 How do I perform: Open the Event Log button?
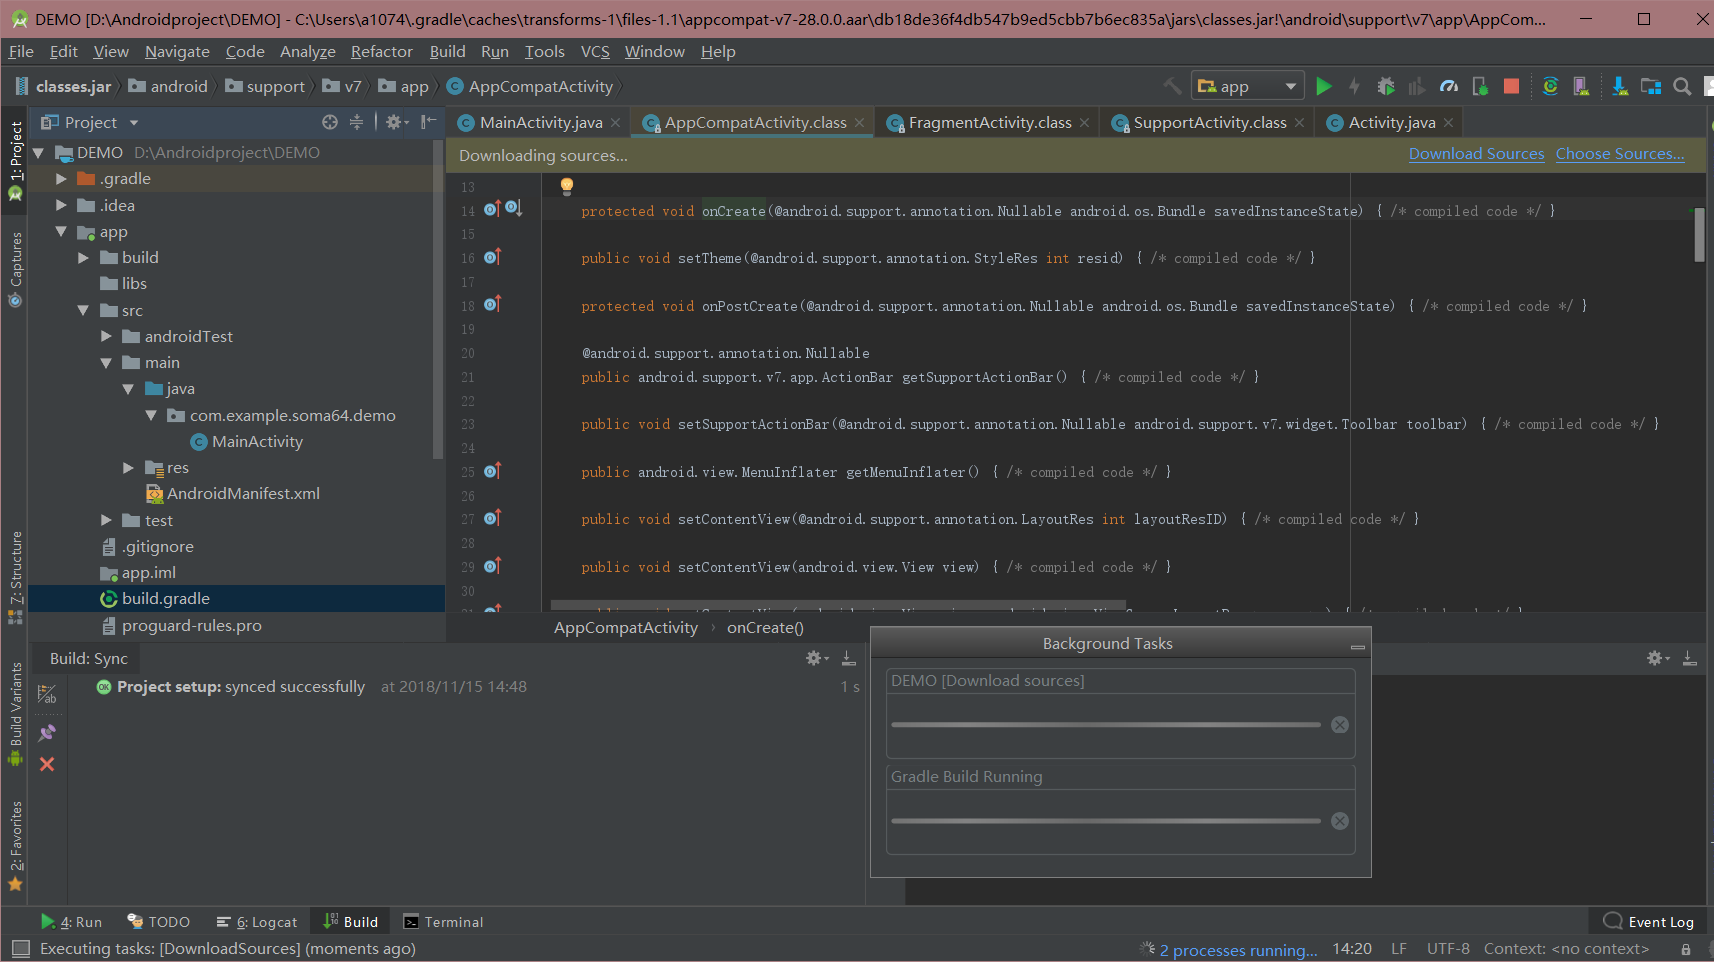[1649, 922]
